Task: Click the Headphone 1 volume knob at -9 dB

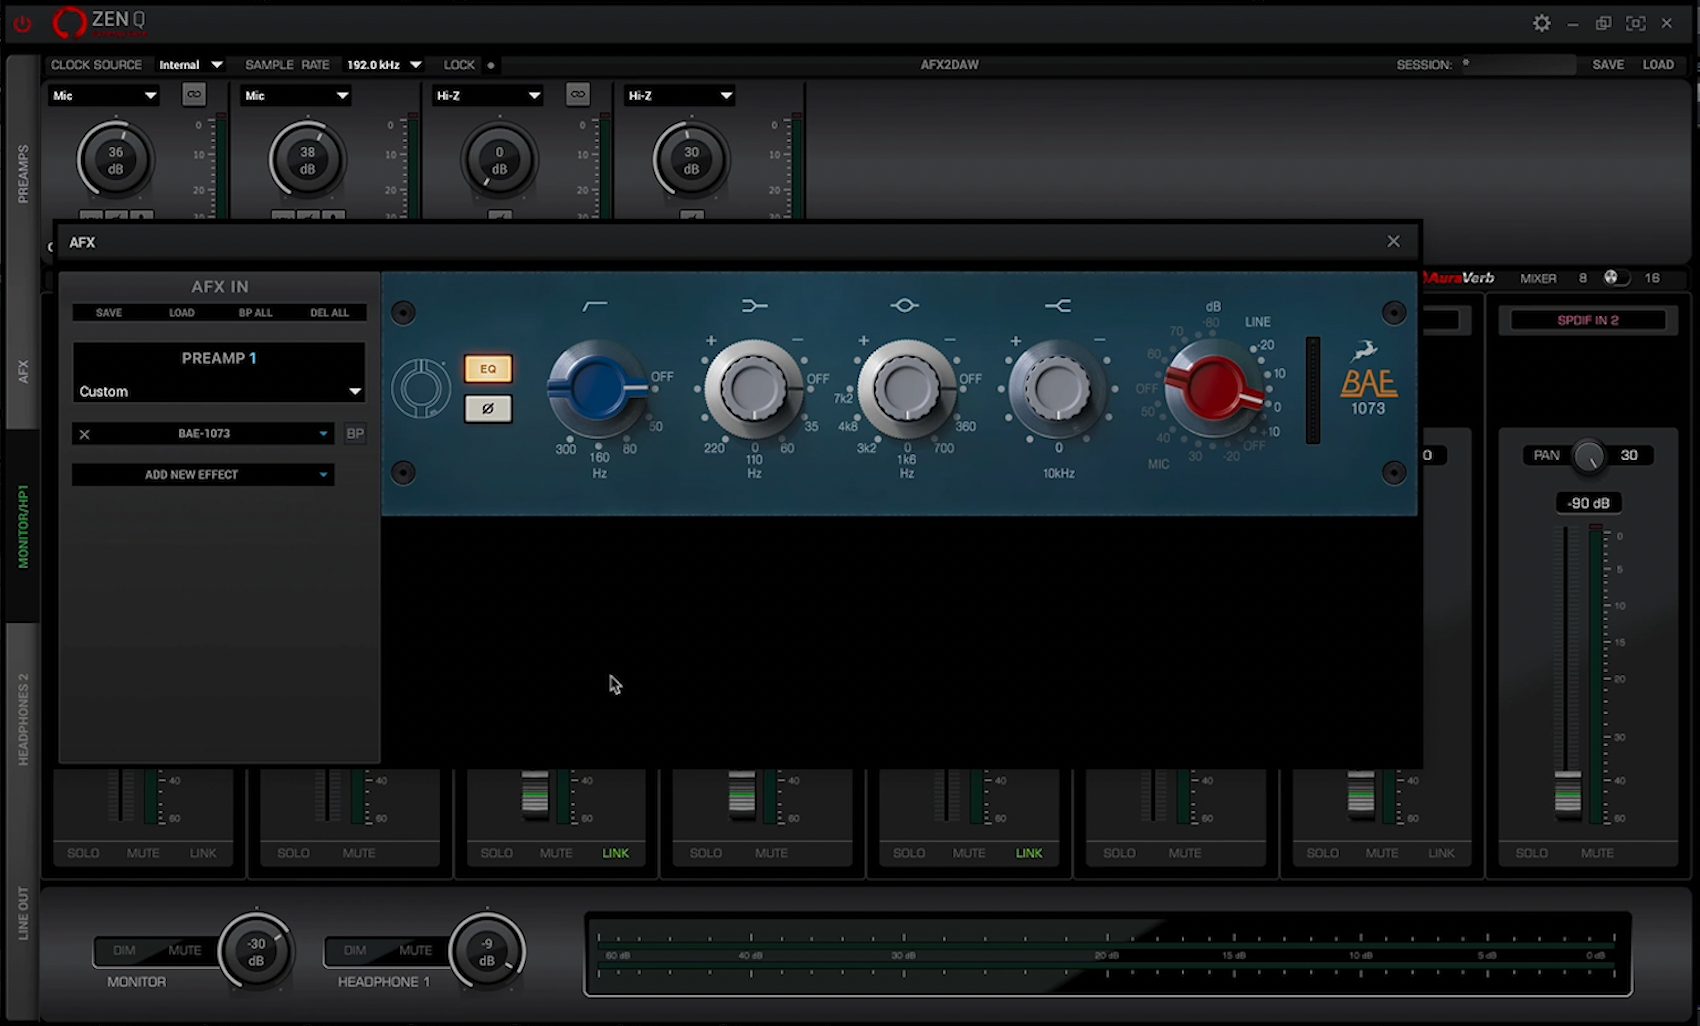Action: [487, 951]
